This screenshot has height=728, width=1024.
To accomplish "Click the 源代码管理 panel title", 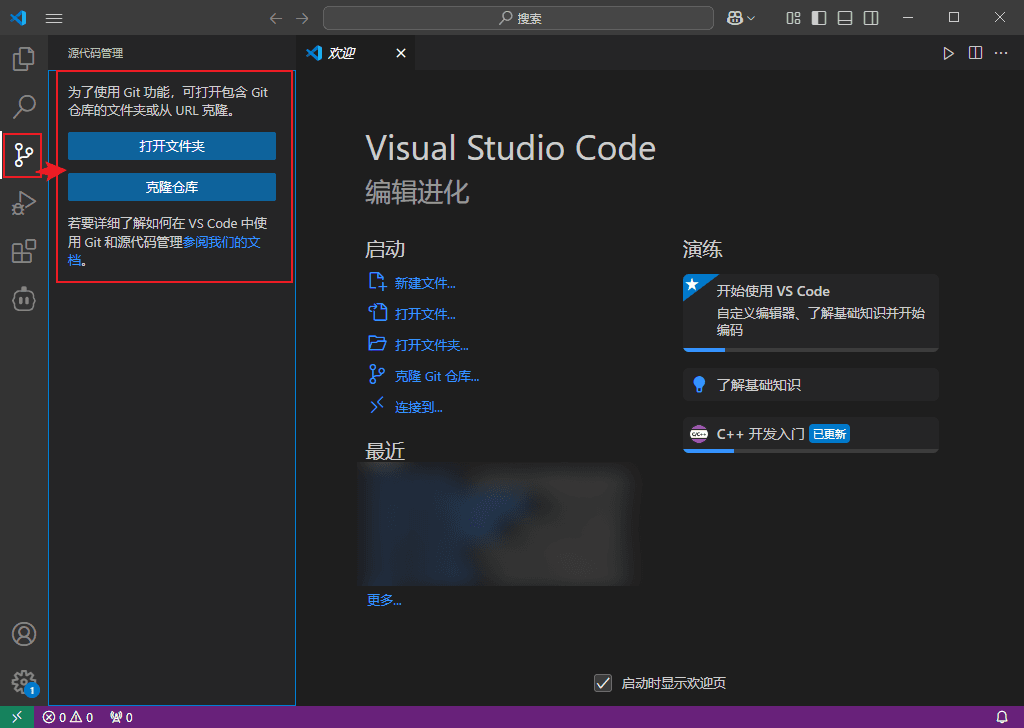I will click(x=95, y=53).
